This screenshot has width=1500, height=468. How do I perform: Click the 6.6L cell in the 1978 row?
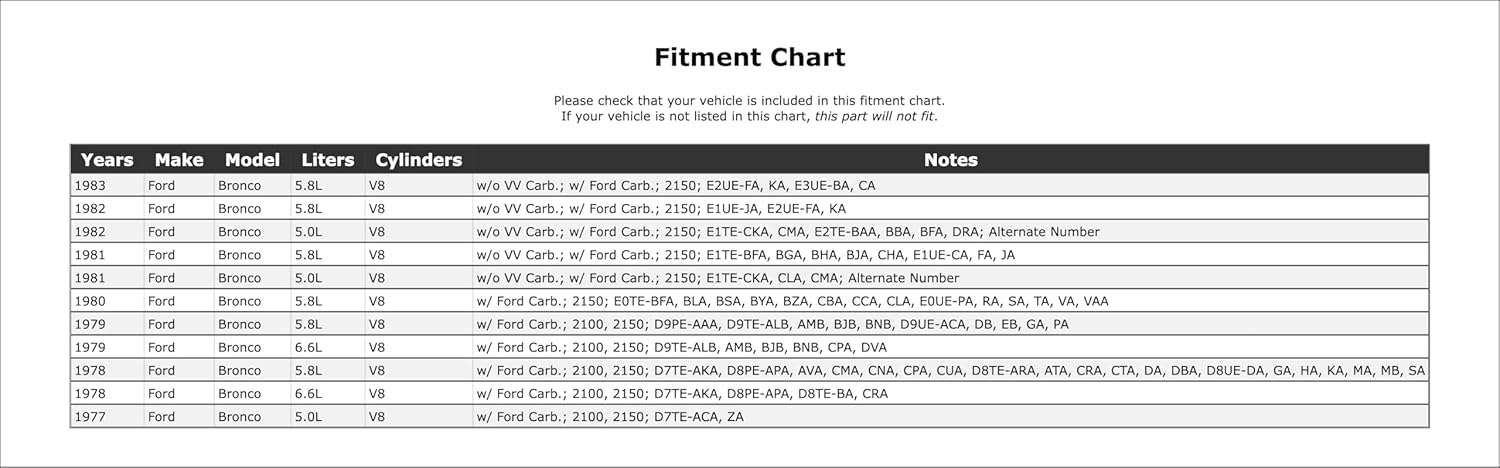[310, 394]
